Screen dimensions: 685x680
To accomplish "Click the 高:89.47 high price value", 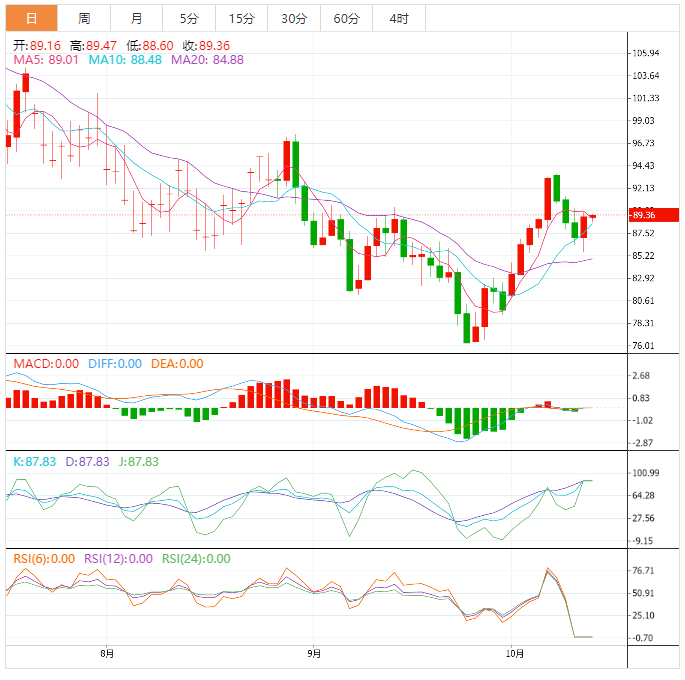I will click(x=93, y=45).
